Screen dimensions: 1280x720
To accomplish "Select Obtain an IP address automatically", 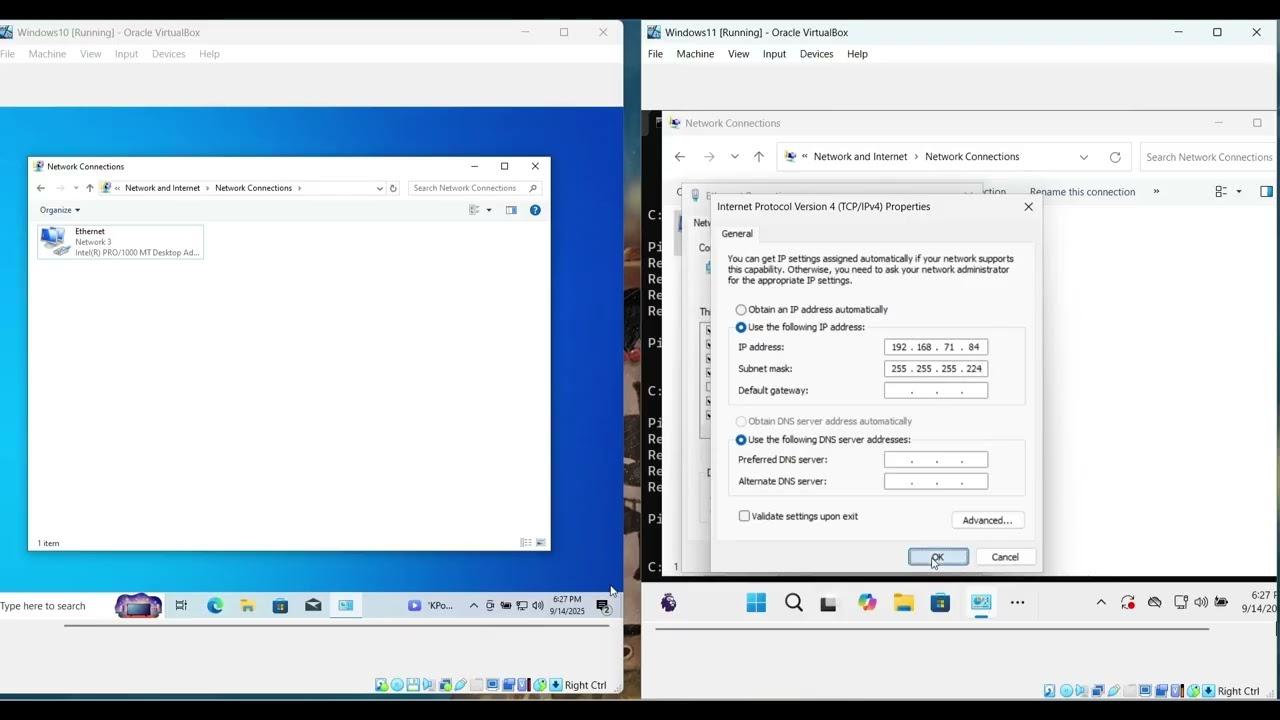I will (741, 310).
